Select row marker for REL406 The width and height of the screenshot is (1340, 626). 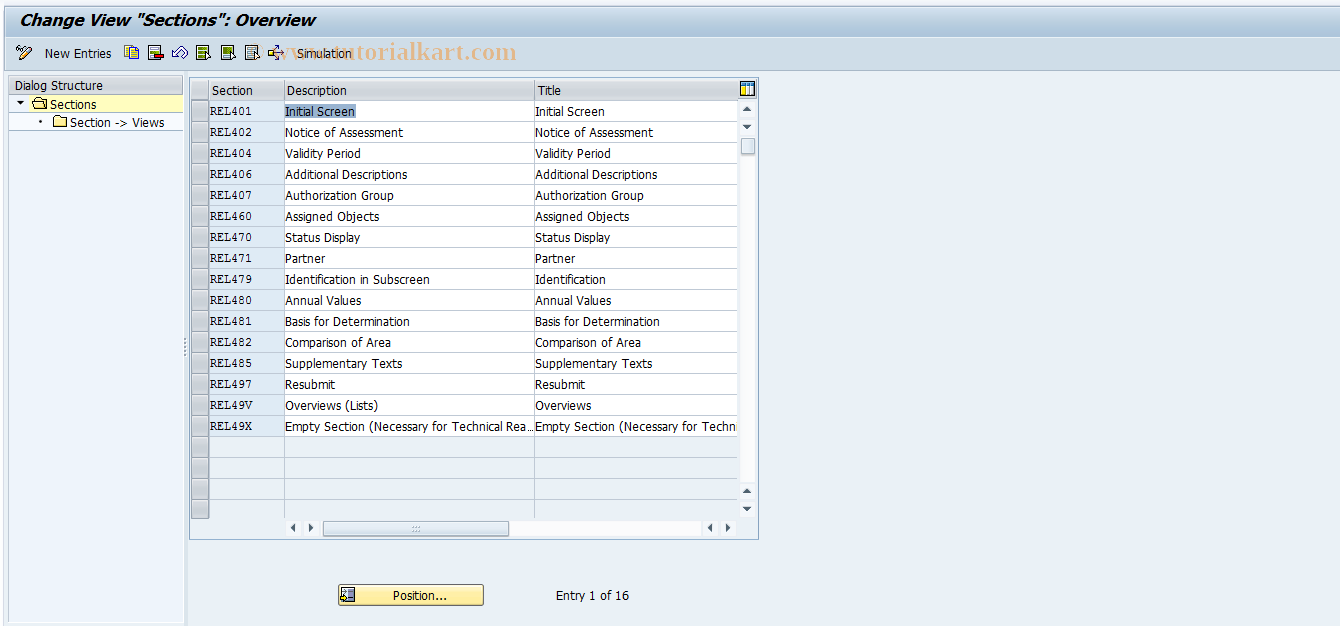point(200,174)
